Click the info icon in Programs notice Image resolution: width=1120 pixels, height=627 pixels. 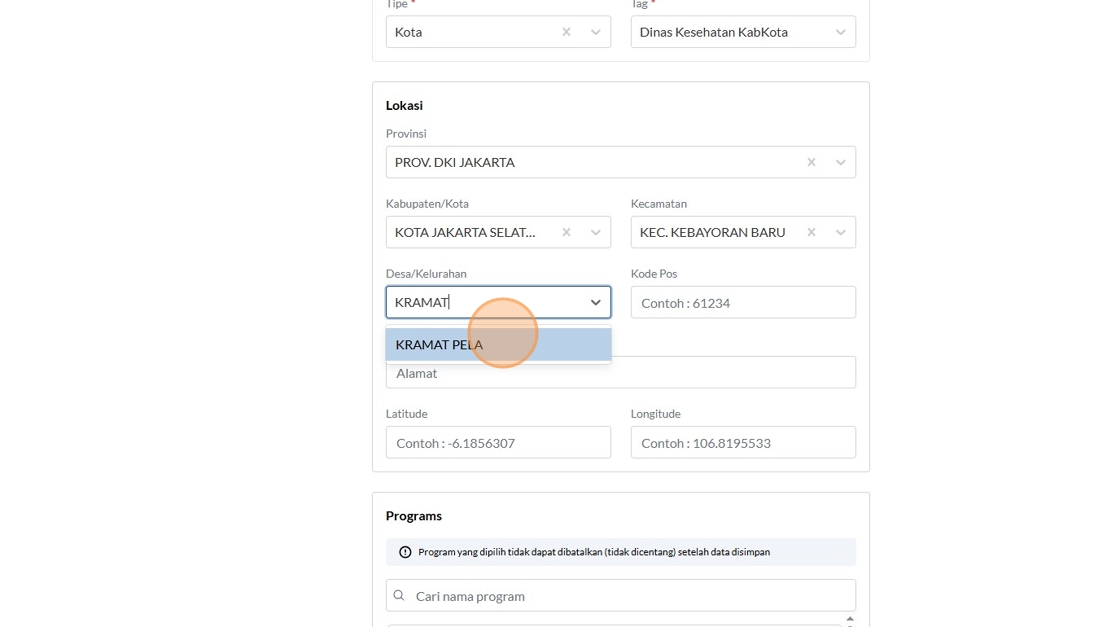(x=405, y=552)
